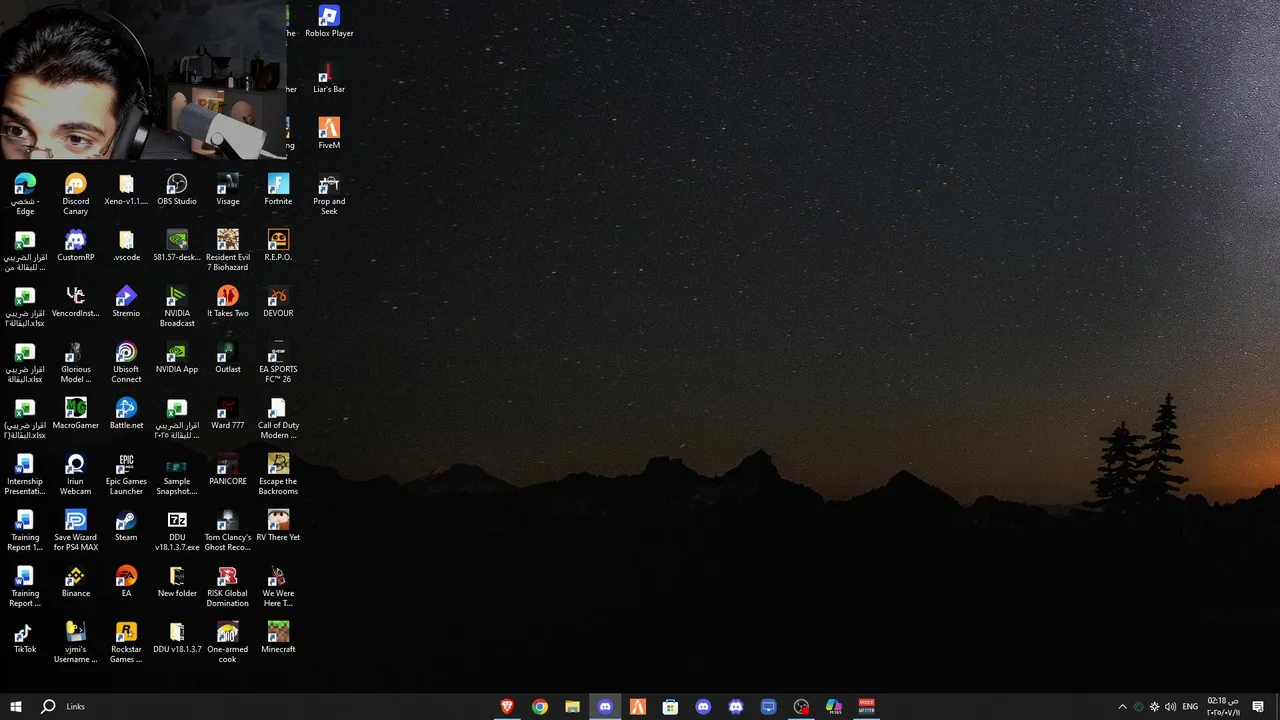Select the FiveM desktop shortcut
The image size is (1280, 720).
pos(329,134)
